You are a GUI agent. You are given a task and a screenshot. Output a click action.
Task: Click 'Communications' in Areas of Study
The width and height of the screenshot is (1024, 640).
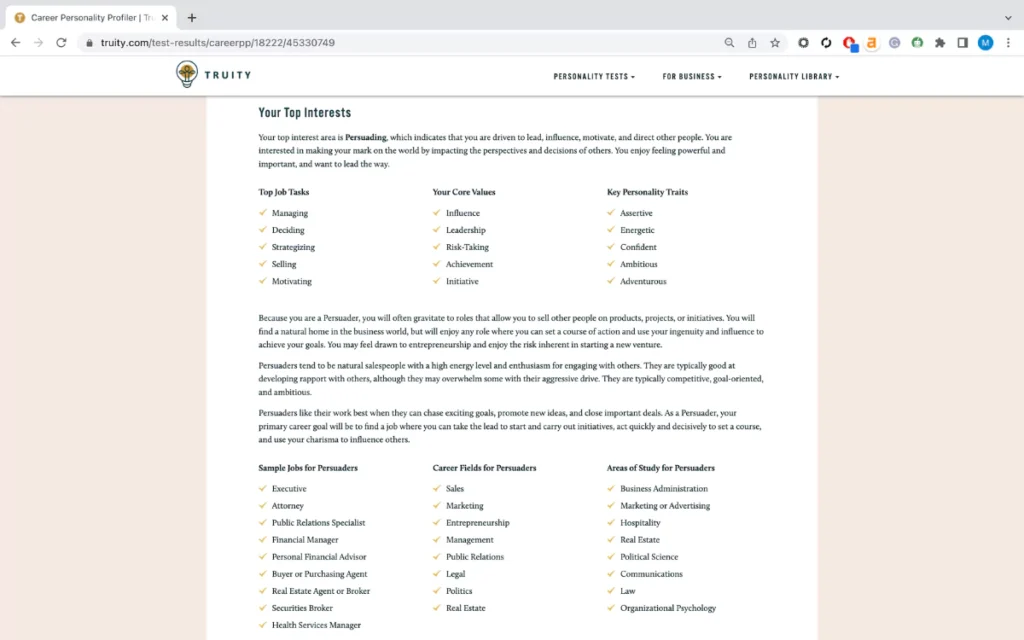tap(652, 574)
